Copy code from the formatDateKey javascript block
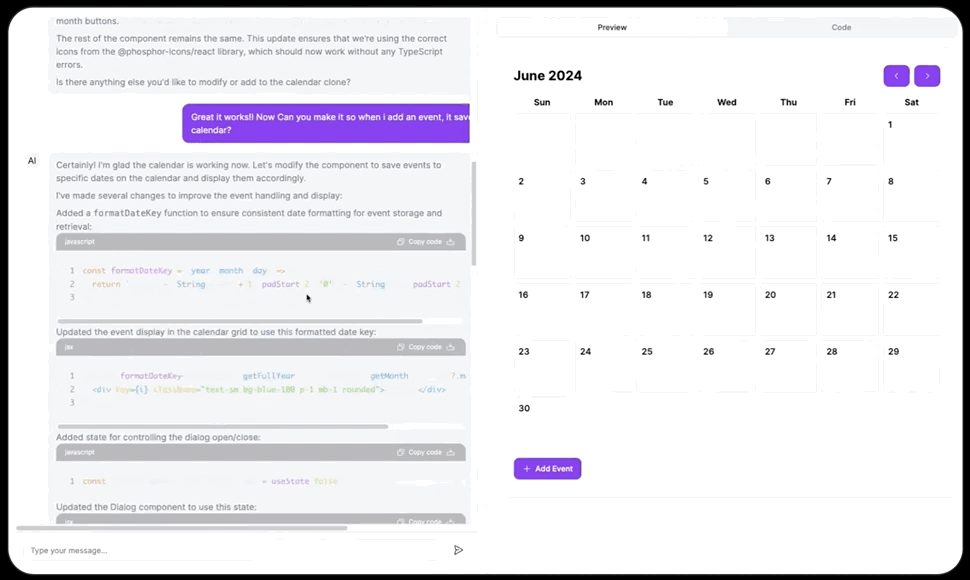The width and height of the screenshot is (970, 580). pyautogui.click(x=419, y=242)
